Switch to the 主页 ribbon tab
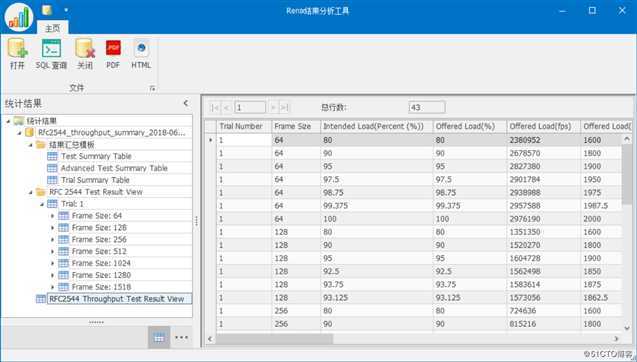Screen dimensions: 637x362 52,28
